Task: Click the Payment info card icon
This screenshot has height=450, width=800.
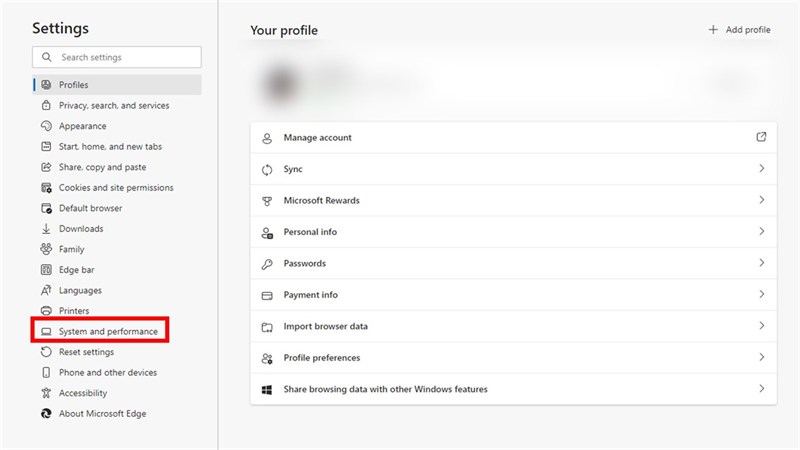Action: (x=267, y=296)
